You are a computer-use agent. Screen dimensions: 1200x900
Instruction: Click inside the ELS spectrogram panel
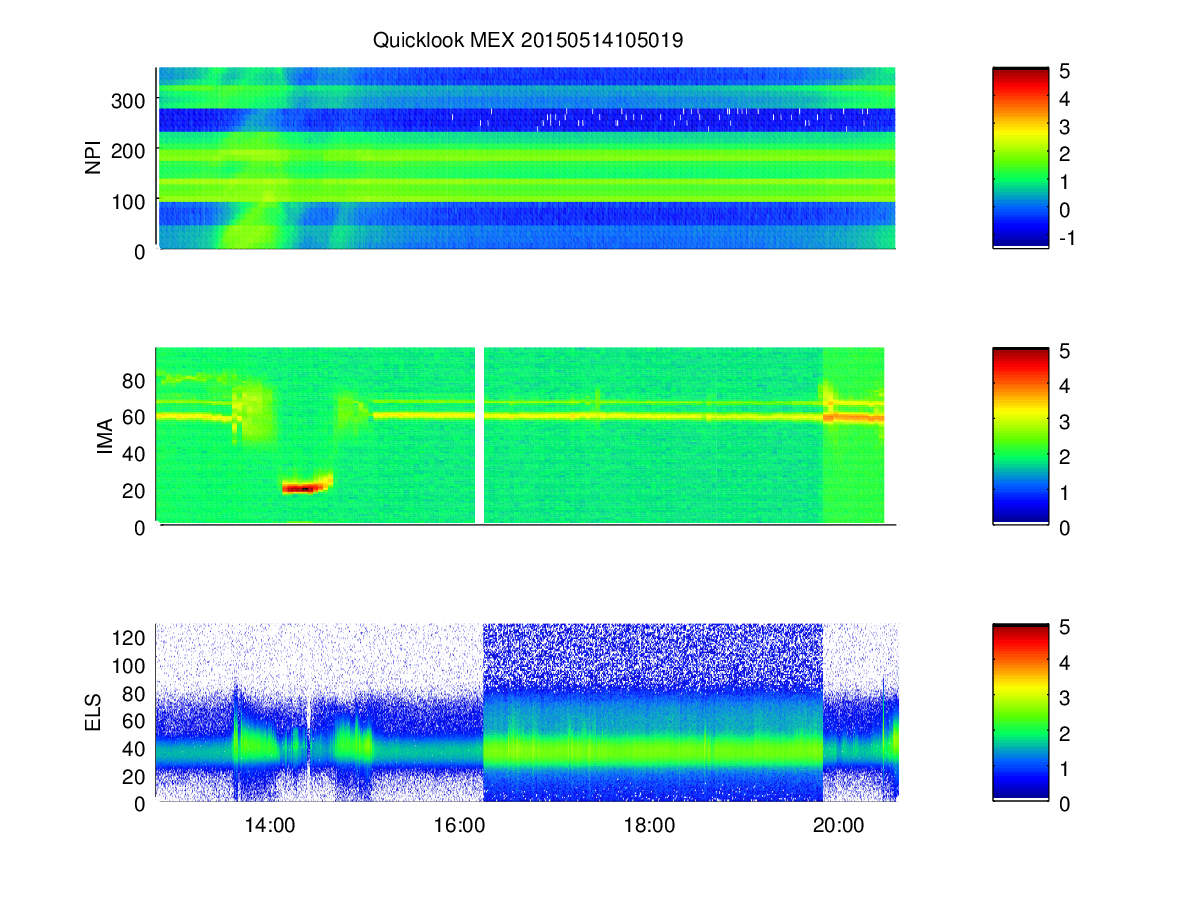pos(526,713)
